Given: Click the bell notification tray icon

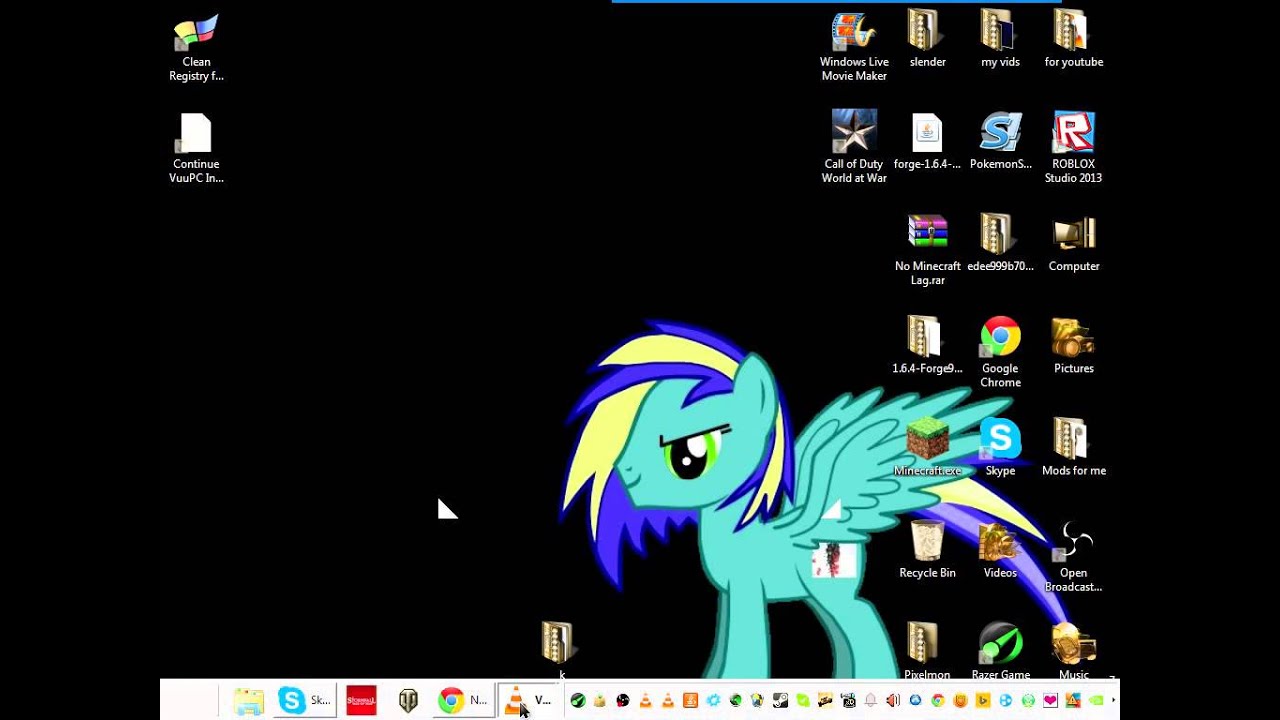Looking at the screenshot, I should pyautogui.click(x=871, y=700).
